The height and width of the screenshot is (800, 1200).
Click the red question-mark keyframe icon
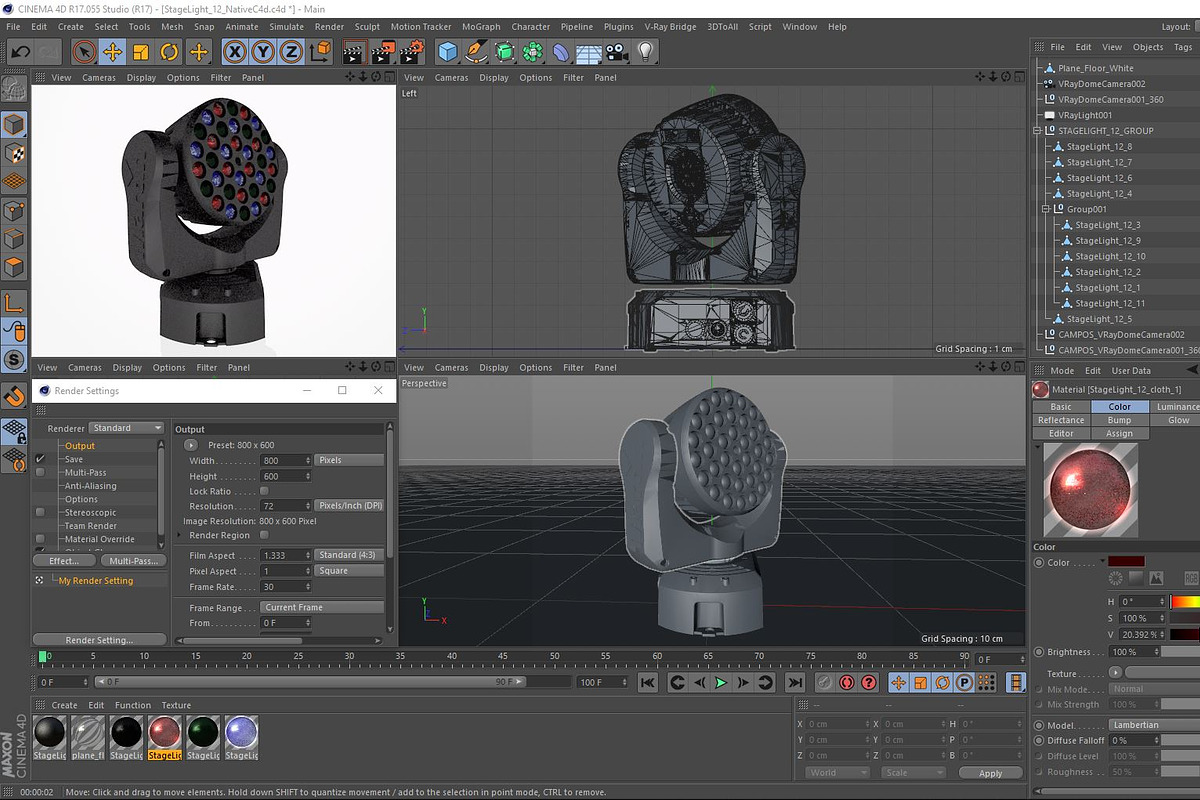click(x=869, y=683)
